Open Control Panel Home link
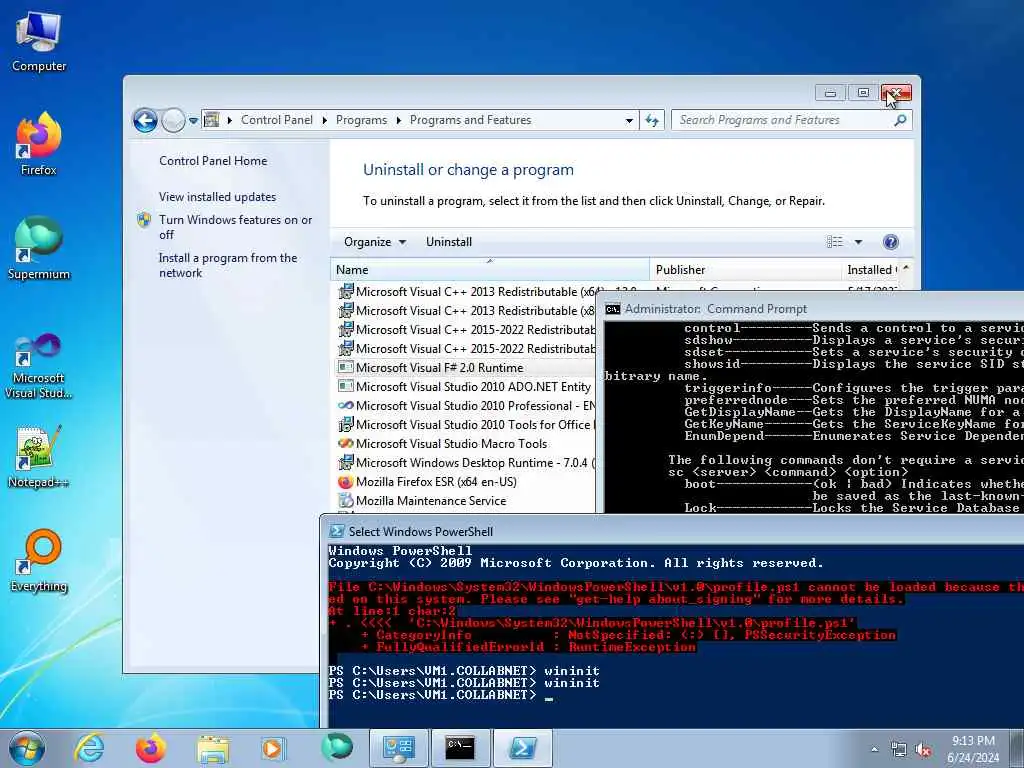 (213, 161)
